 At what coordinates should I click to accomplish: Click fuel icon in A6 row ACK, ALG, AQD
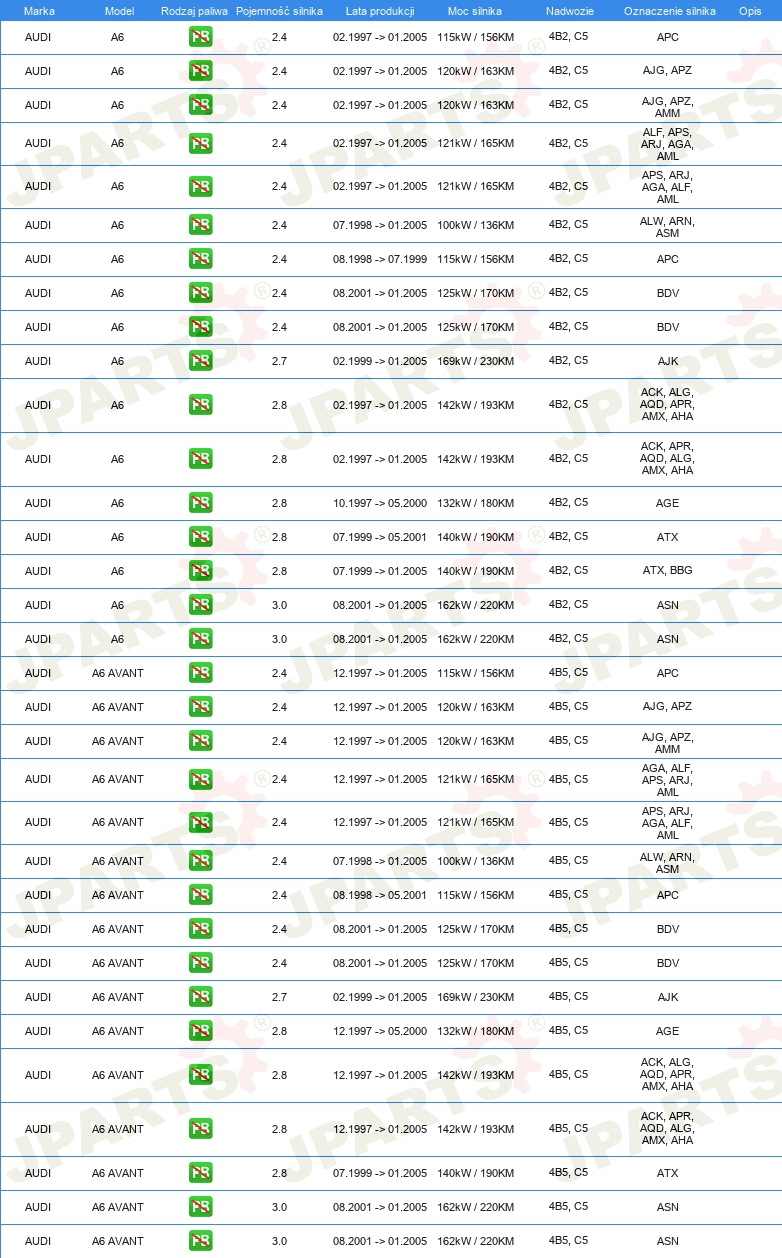pos(200,405)
